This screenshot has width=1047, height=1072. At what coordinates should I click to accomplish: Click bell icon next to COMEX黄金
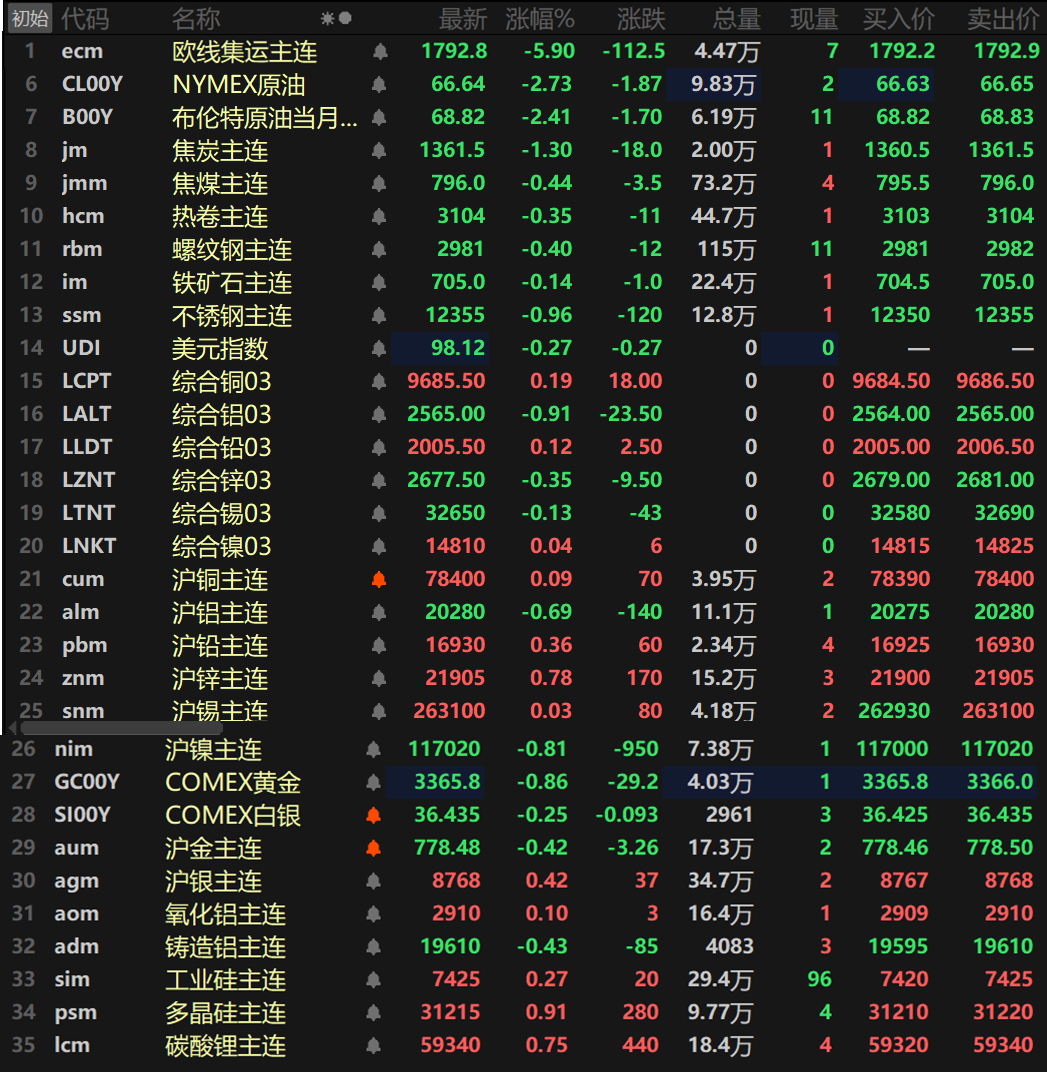tap(373, 783)
